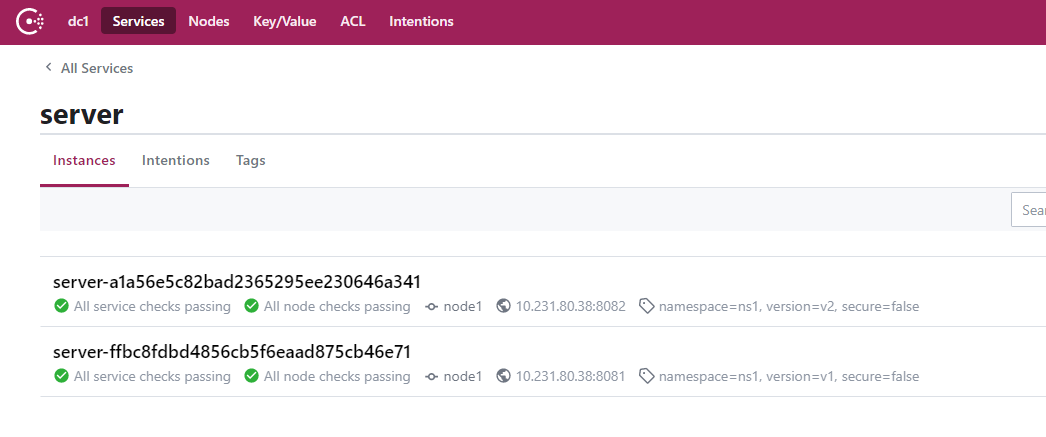
Task: Focus the instance search field
Action: tap(1029, 210)
